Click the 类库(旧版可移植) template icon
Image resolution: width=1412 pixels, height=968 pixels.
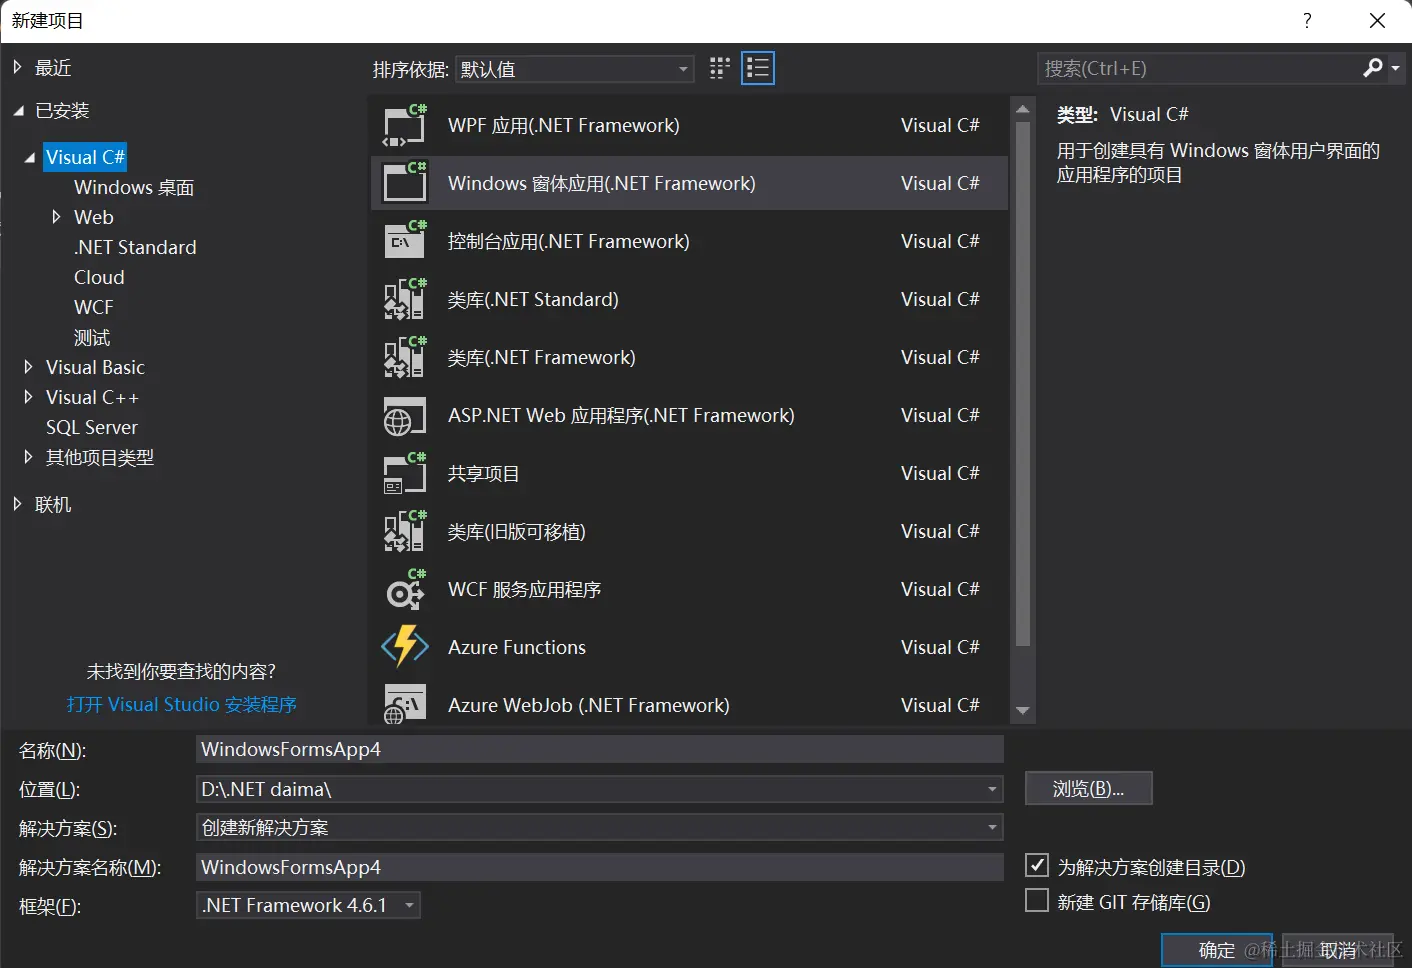pos(405,531)
